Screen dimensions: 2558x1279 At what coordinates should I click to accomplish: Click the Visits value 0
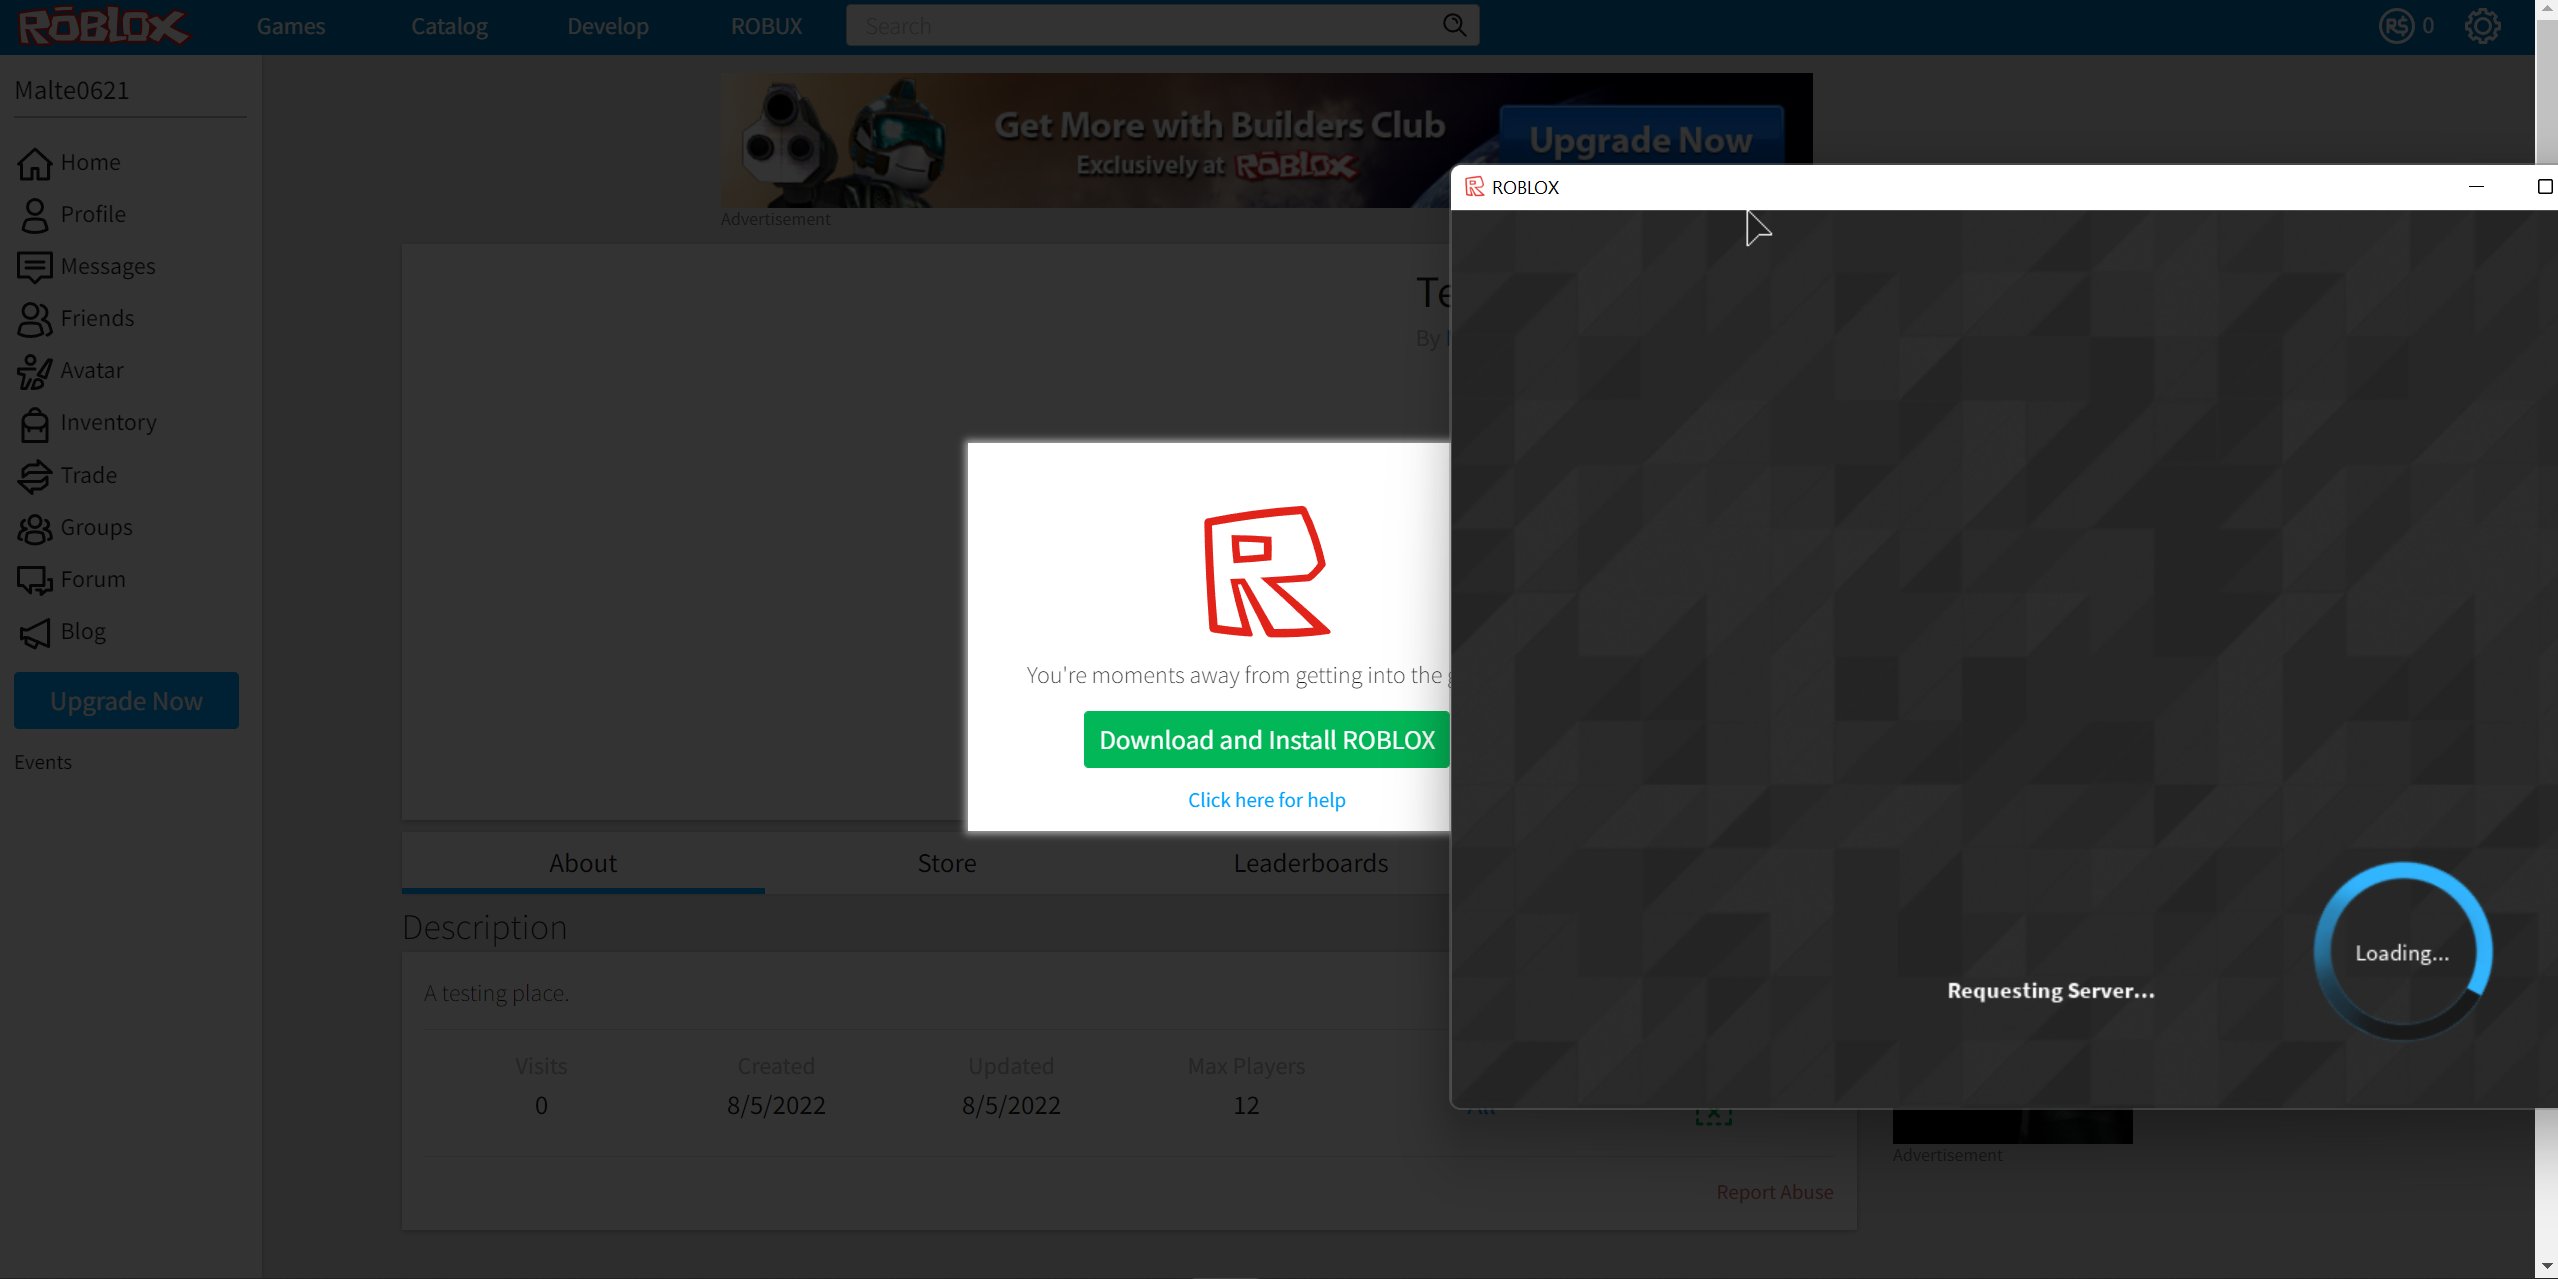pos(541,1105)
